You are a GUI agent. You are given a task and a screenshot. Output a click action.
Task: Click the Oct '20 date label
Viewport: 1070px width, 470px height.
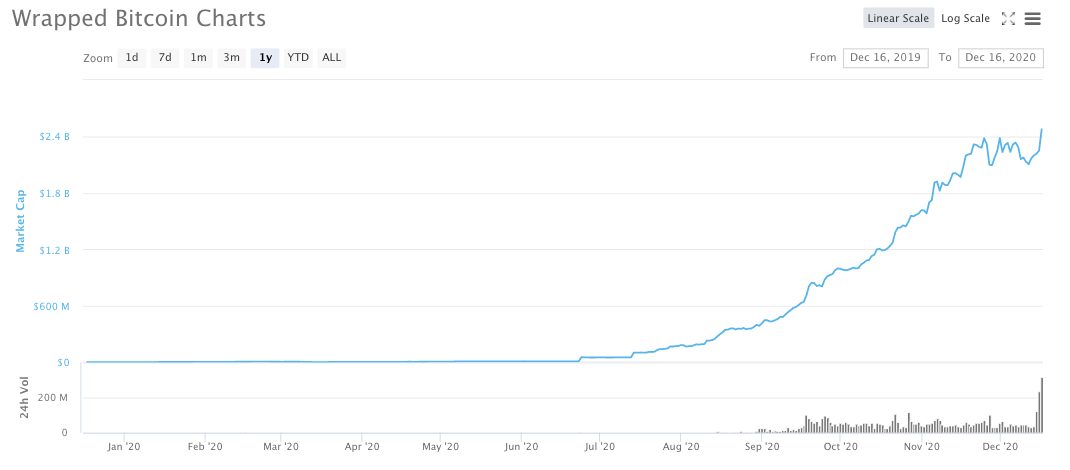841,447
